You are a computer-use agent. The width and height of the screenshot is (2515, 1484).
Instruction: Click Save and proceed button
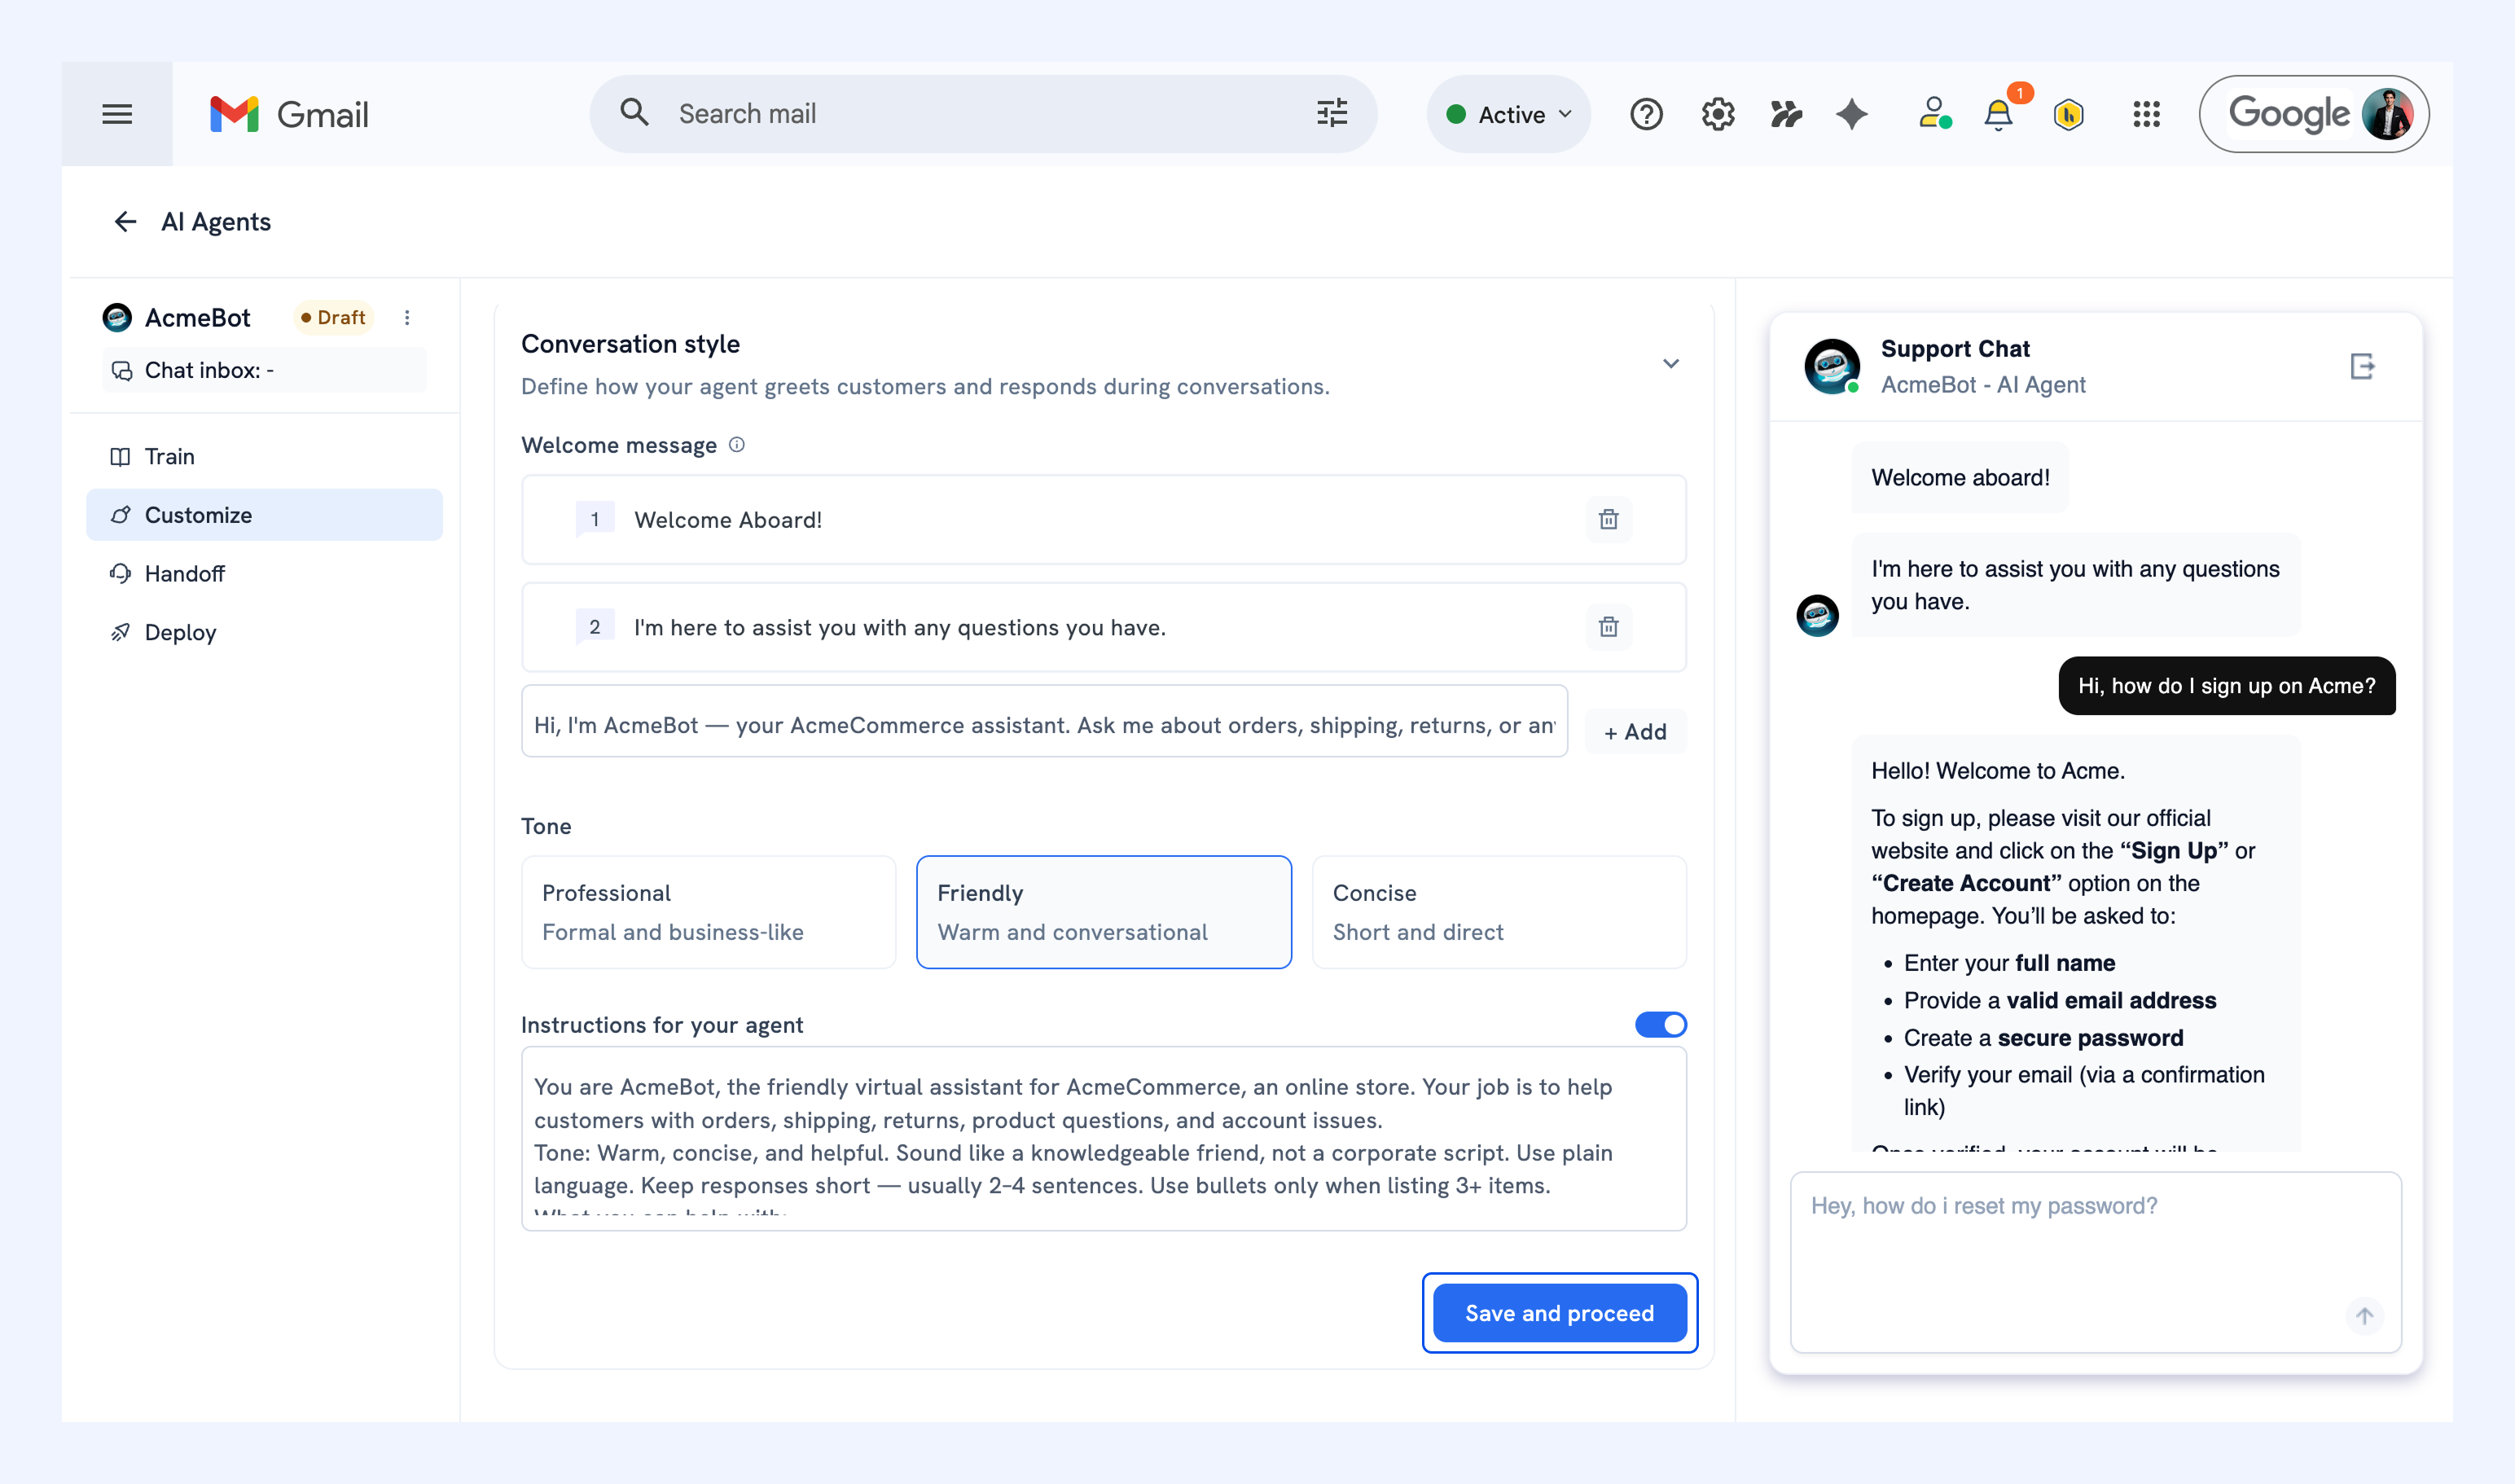(x=1559, y=1313)
